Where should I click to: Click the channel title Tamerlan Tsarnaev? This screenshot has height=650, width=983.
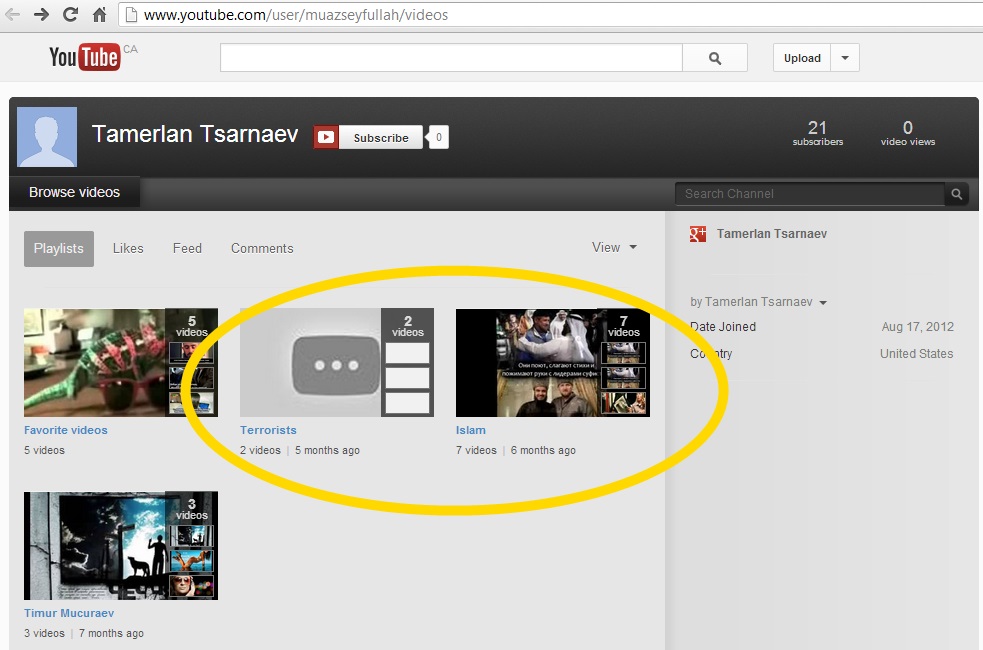[195, 134]
